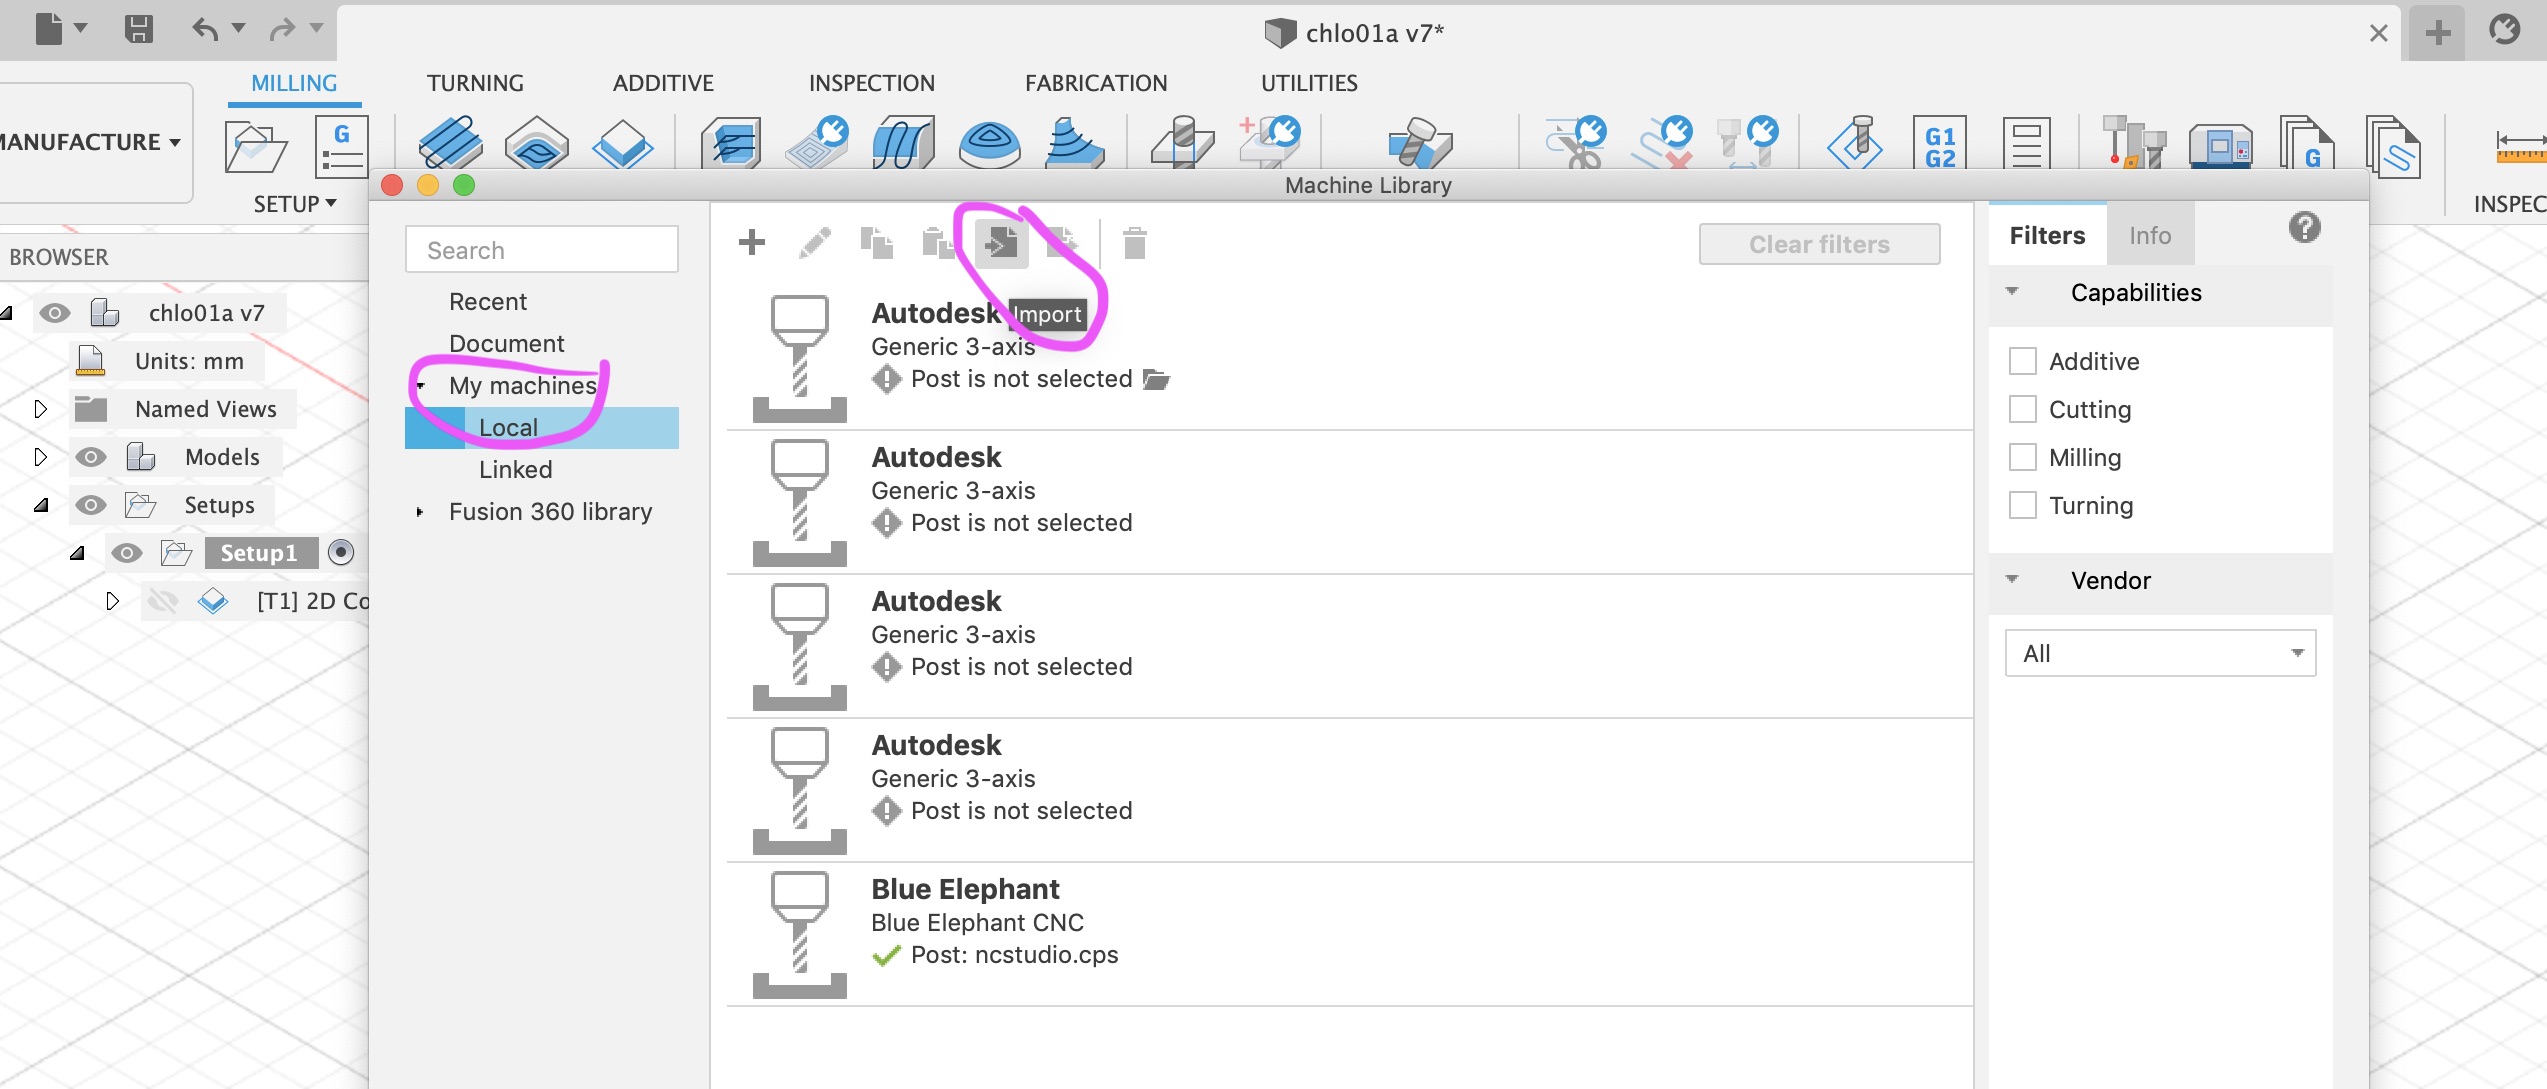Viewport: 2547px width, 1089px height.
Task: Click the Import machine icon
Action: coord(1001,243)
